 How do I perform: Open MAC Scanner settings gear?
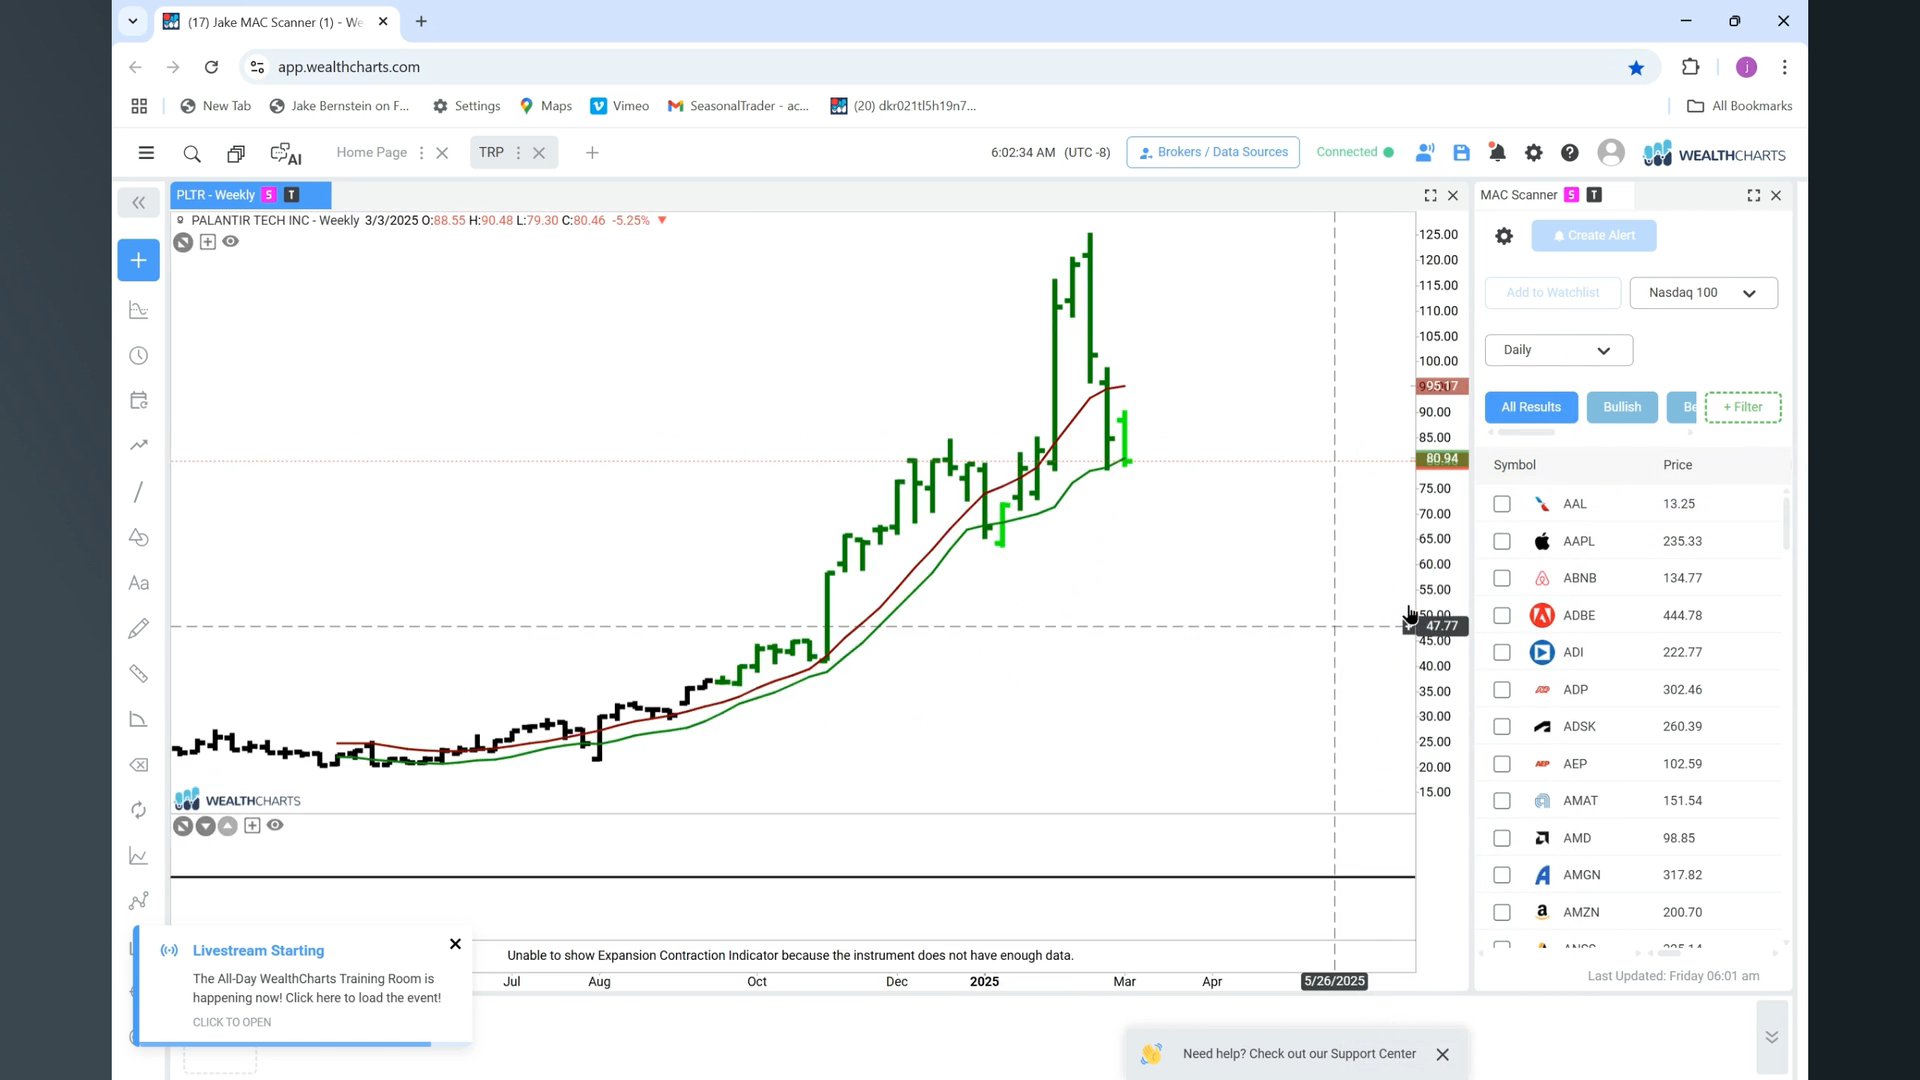point(1504,236)
